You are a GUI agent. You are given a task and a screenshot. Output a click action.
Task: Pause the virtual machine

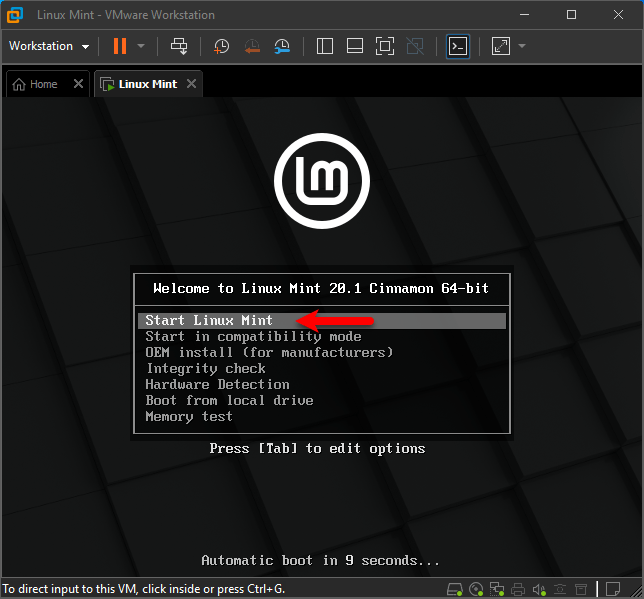120,46
